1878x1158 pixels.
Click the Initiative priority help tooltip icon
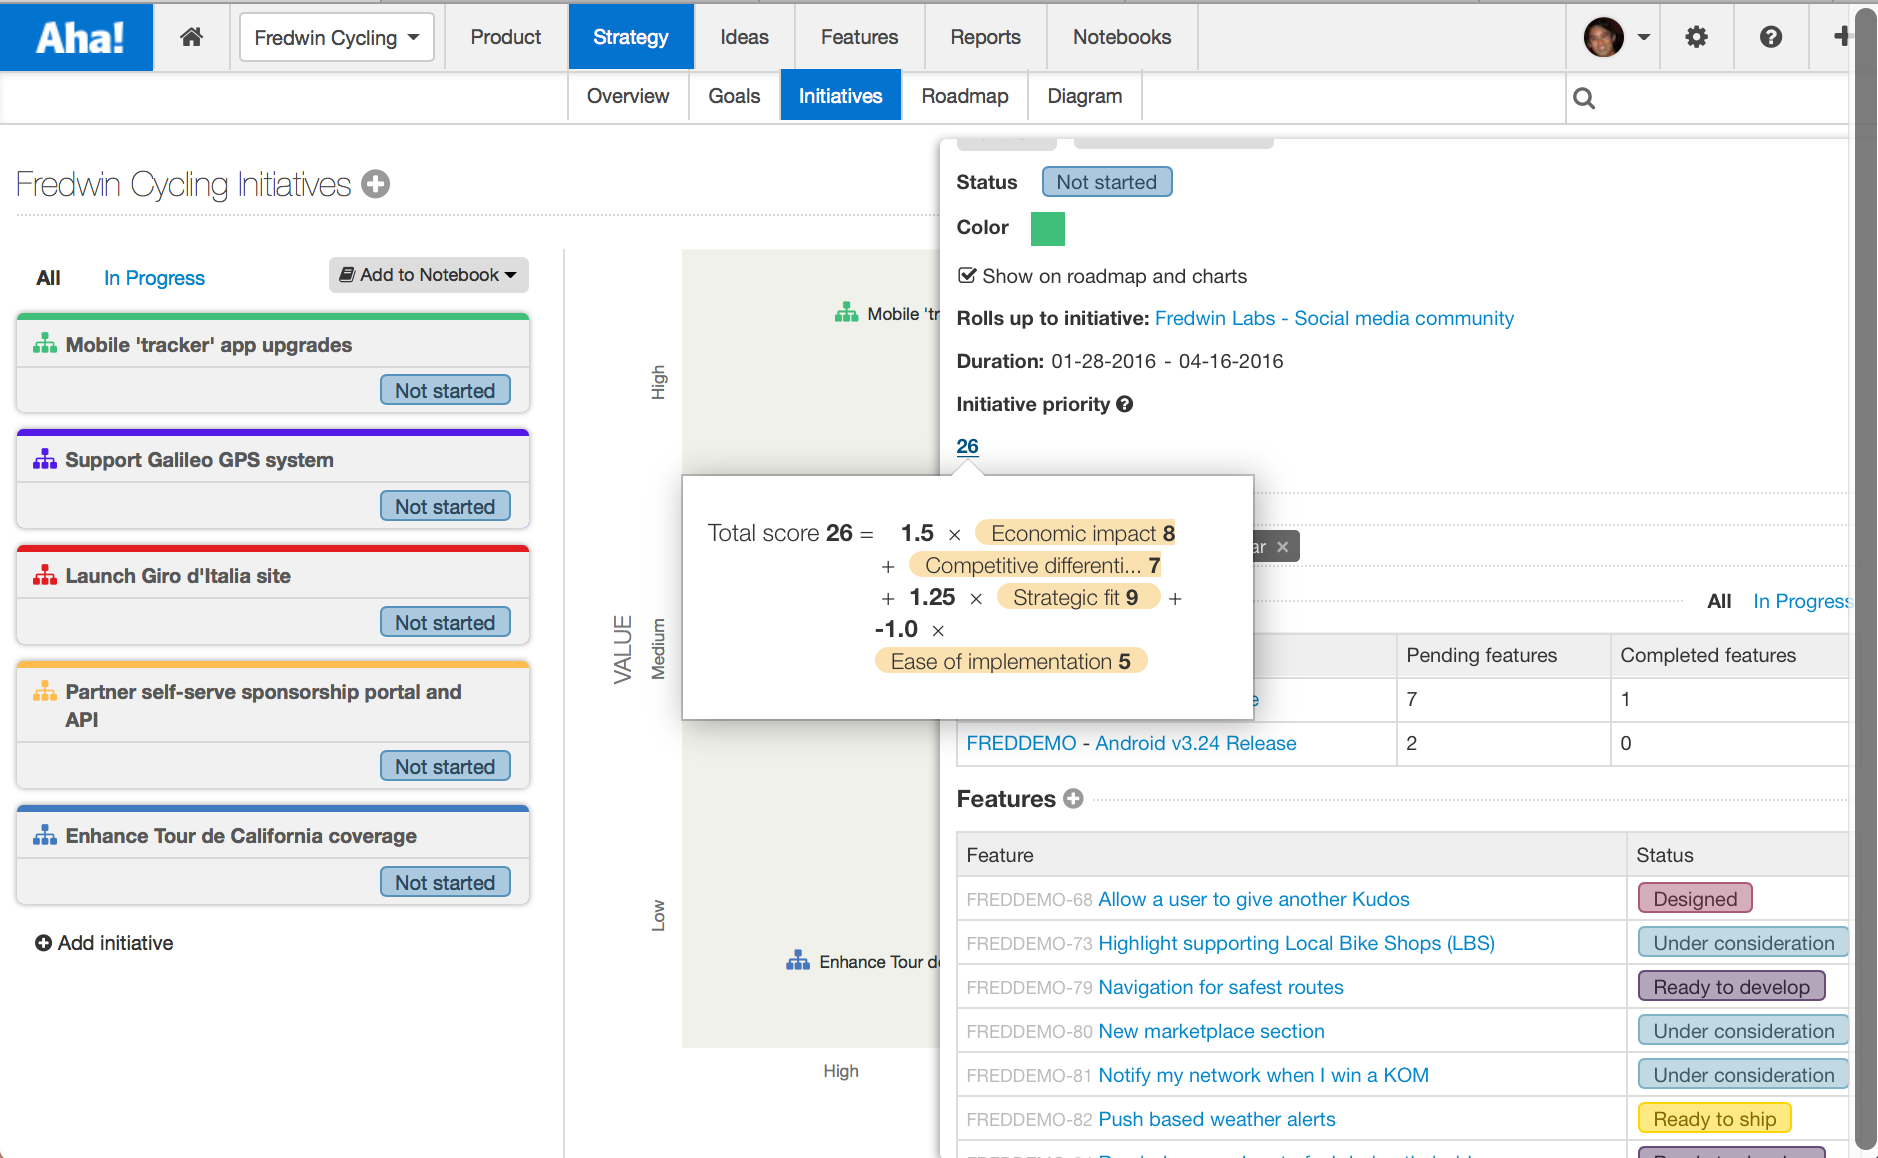[x=1126, y=404]
